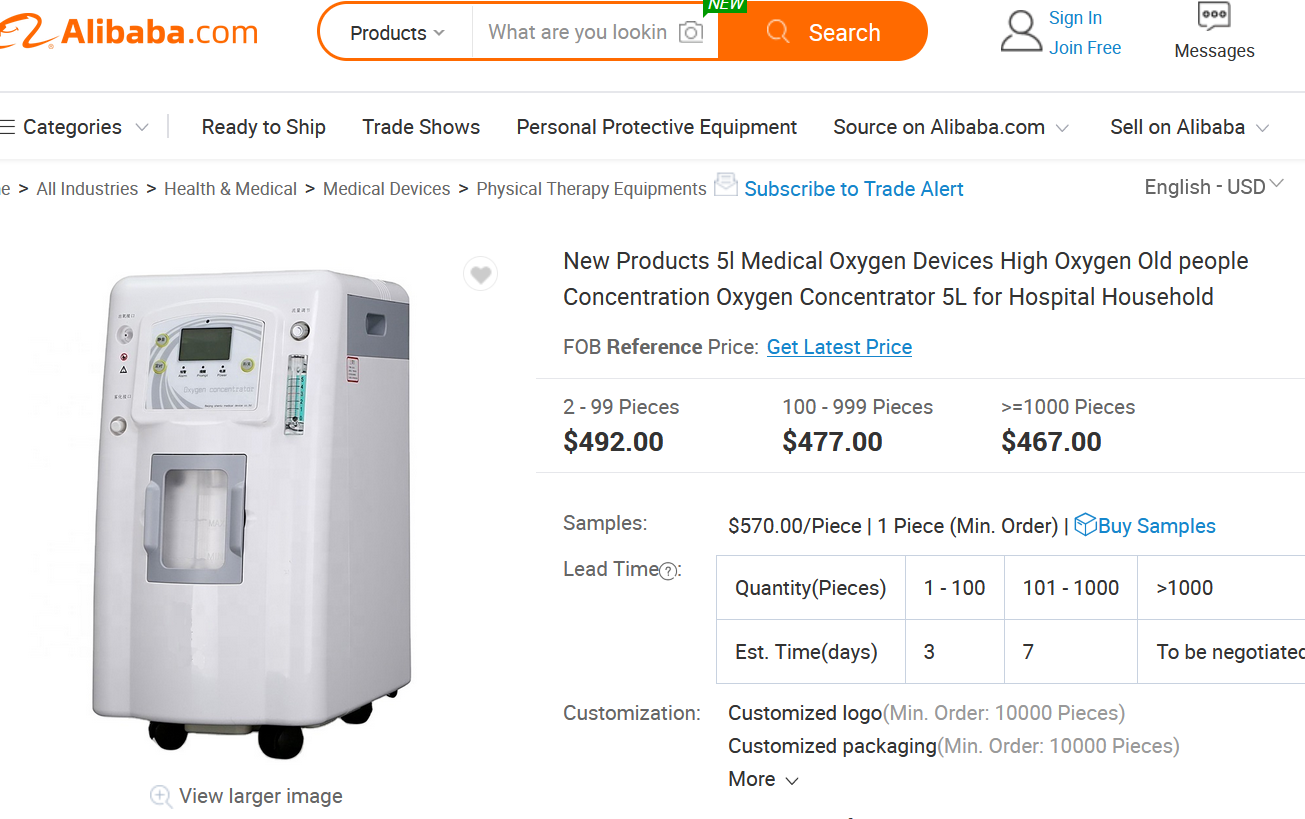Viewport: 1305px width, 819px height.
Task: Open the Join Free link
Action: [x=1085, y=48]
